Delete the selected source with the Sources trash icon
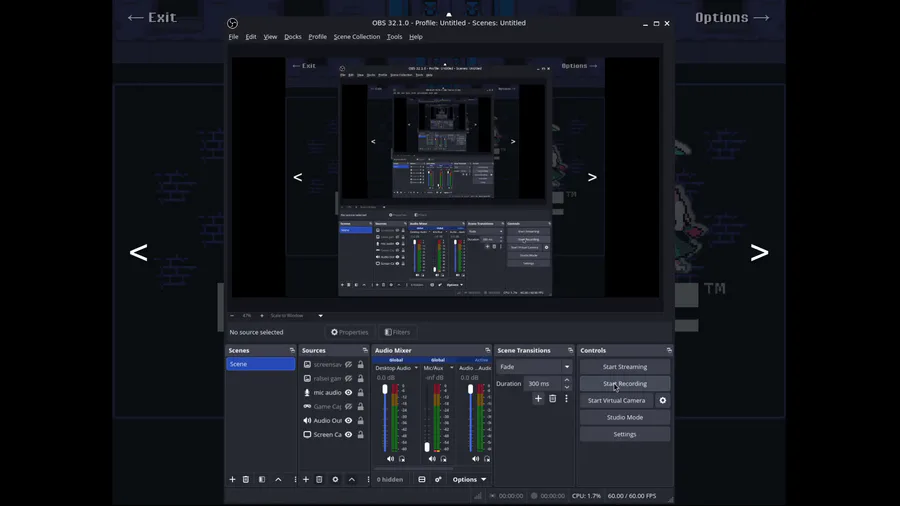The height and width of the screenshot is (506, 900). coord(319,479)
